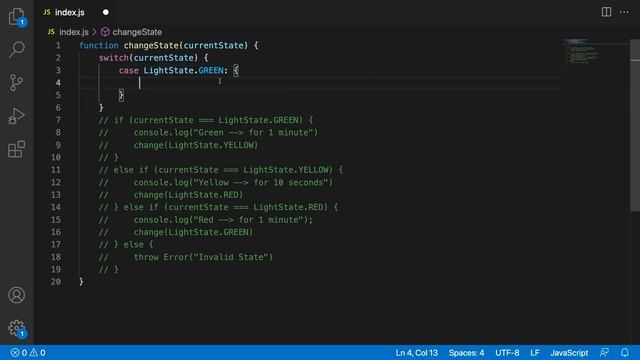Open the errors and warnings problems indicator

(x=28, y=353)
